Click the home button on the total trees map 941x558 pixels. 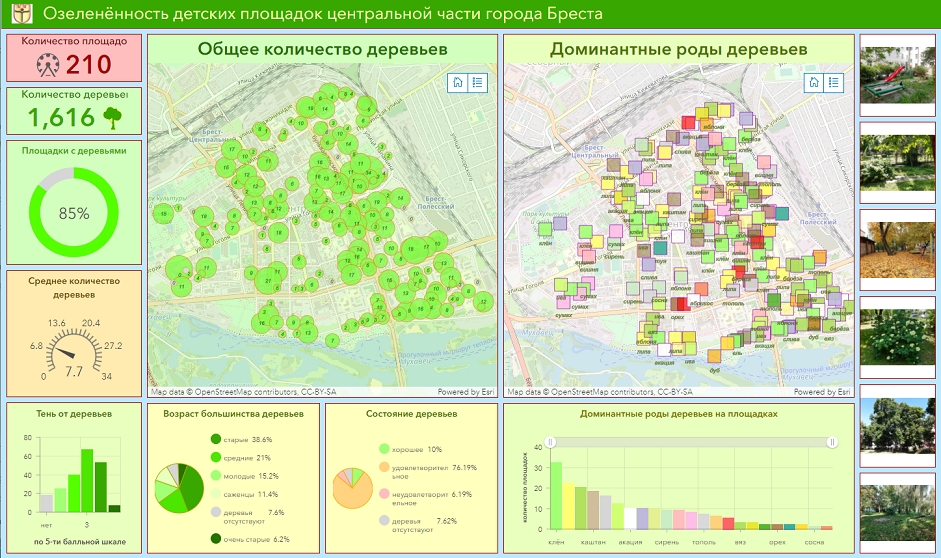click(457, 83)
